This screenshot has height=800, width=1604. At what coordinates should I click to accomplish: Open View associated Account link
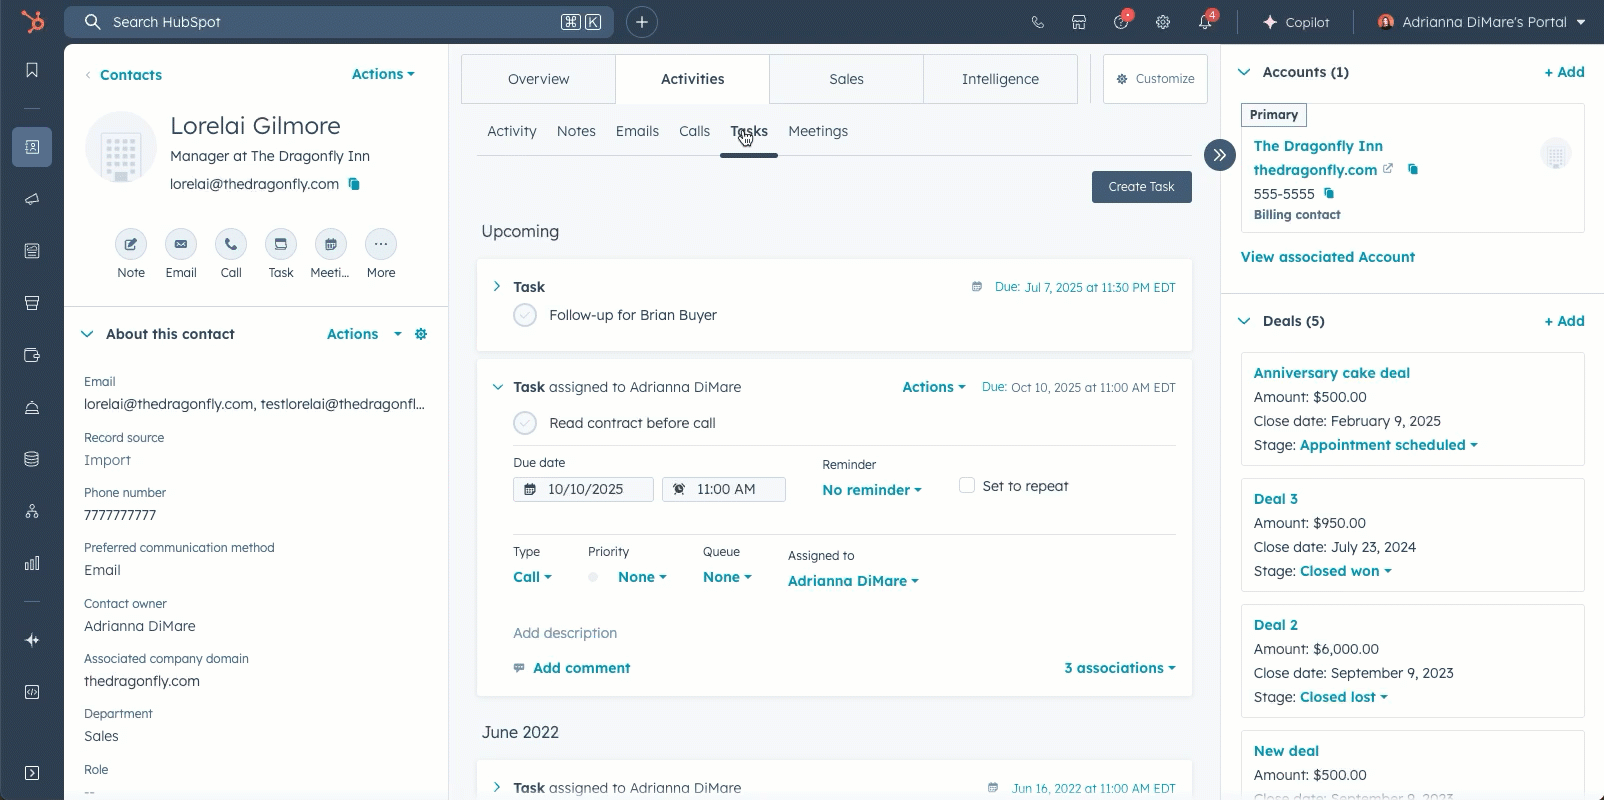tap(1327, 257)
